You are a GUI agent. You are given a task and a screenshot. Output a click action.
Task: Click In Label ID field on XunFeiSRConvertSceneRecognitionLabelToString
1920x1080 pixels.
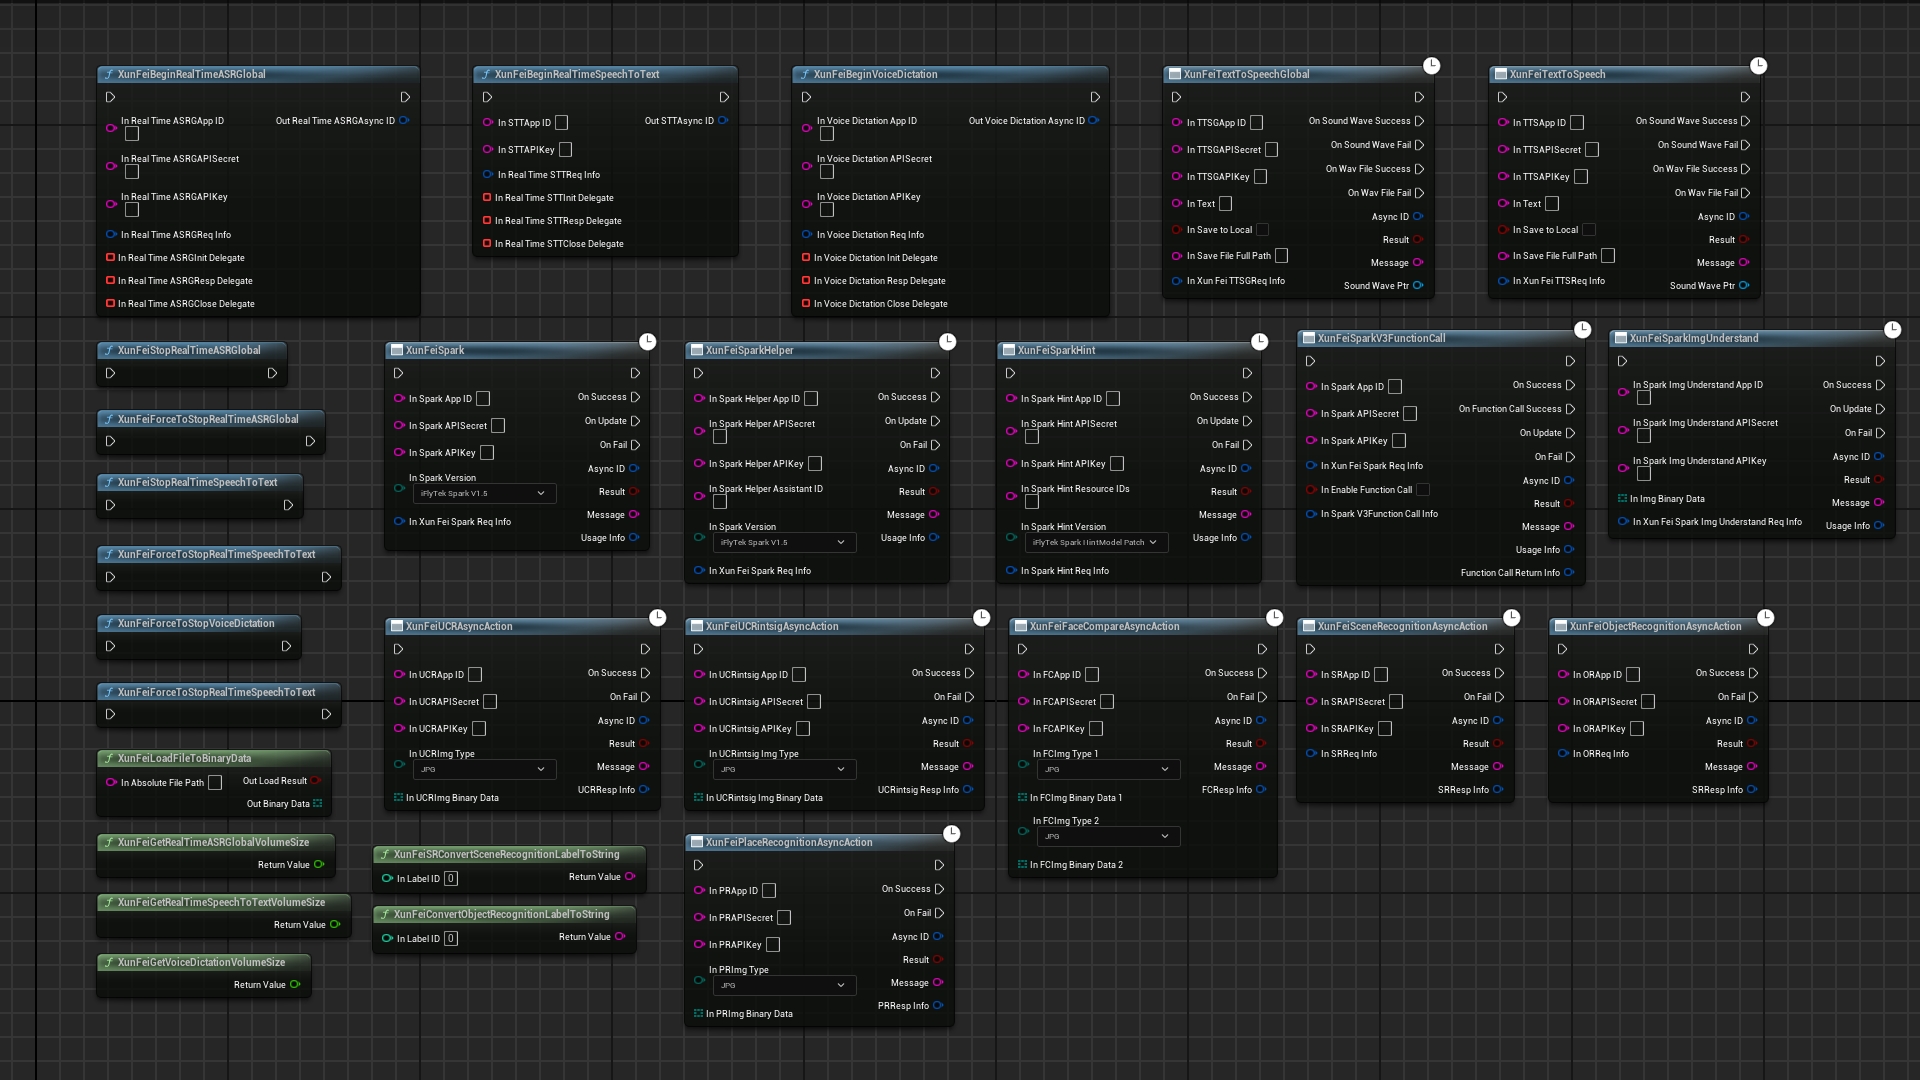(451, 879)
